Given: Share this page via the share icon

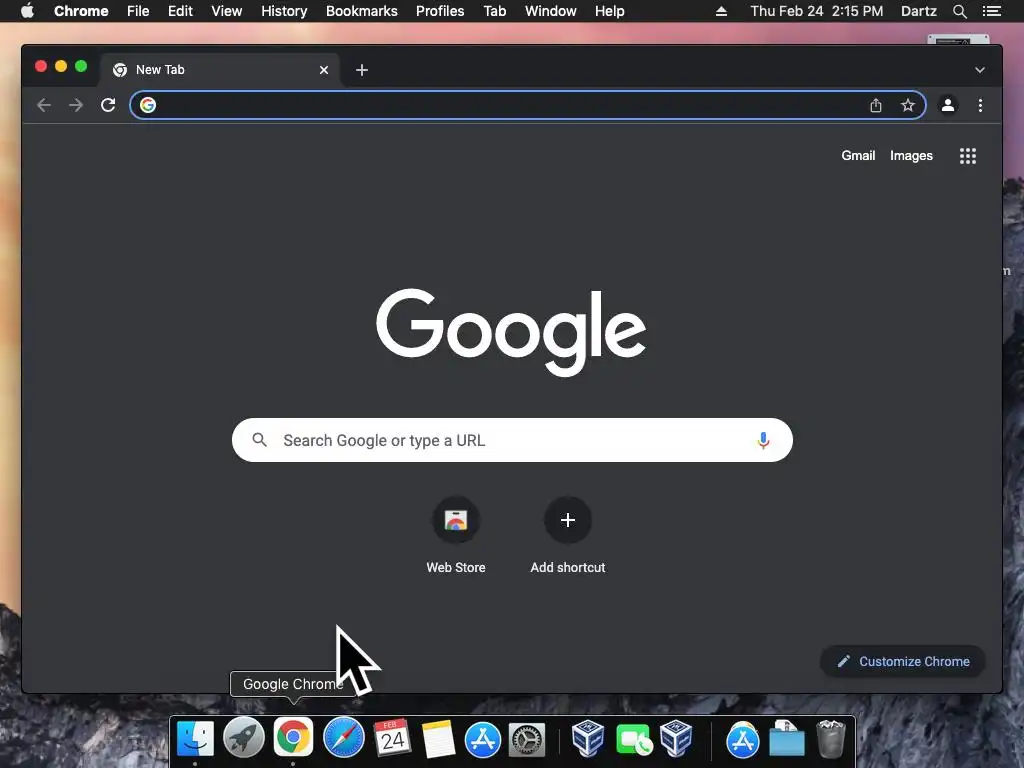Looking at the screenshot, I should tap(876, 105).
